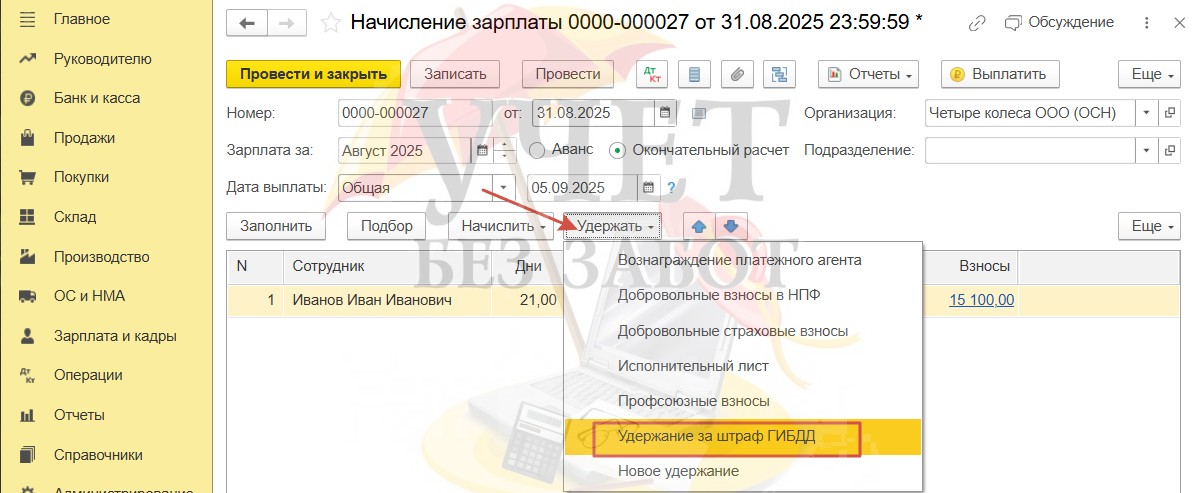
Task: Move the row down with arrow button
Action: pos(731,226)
